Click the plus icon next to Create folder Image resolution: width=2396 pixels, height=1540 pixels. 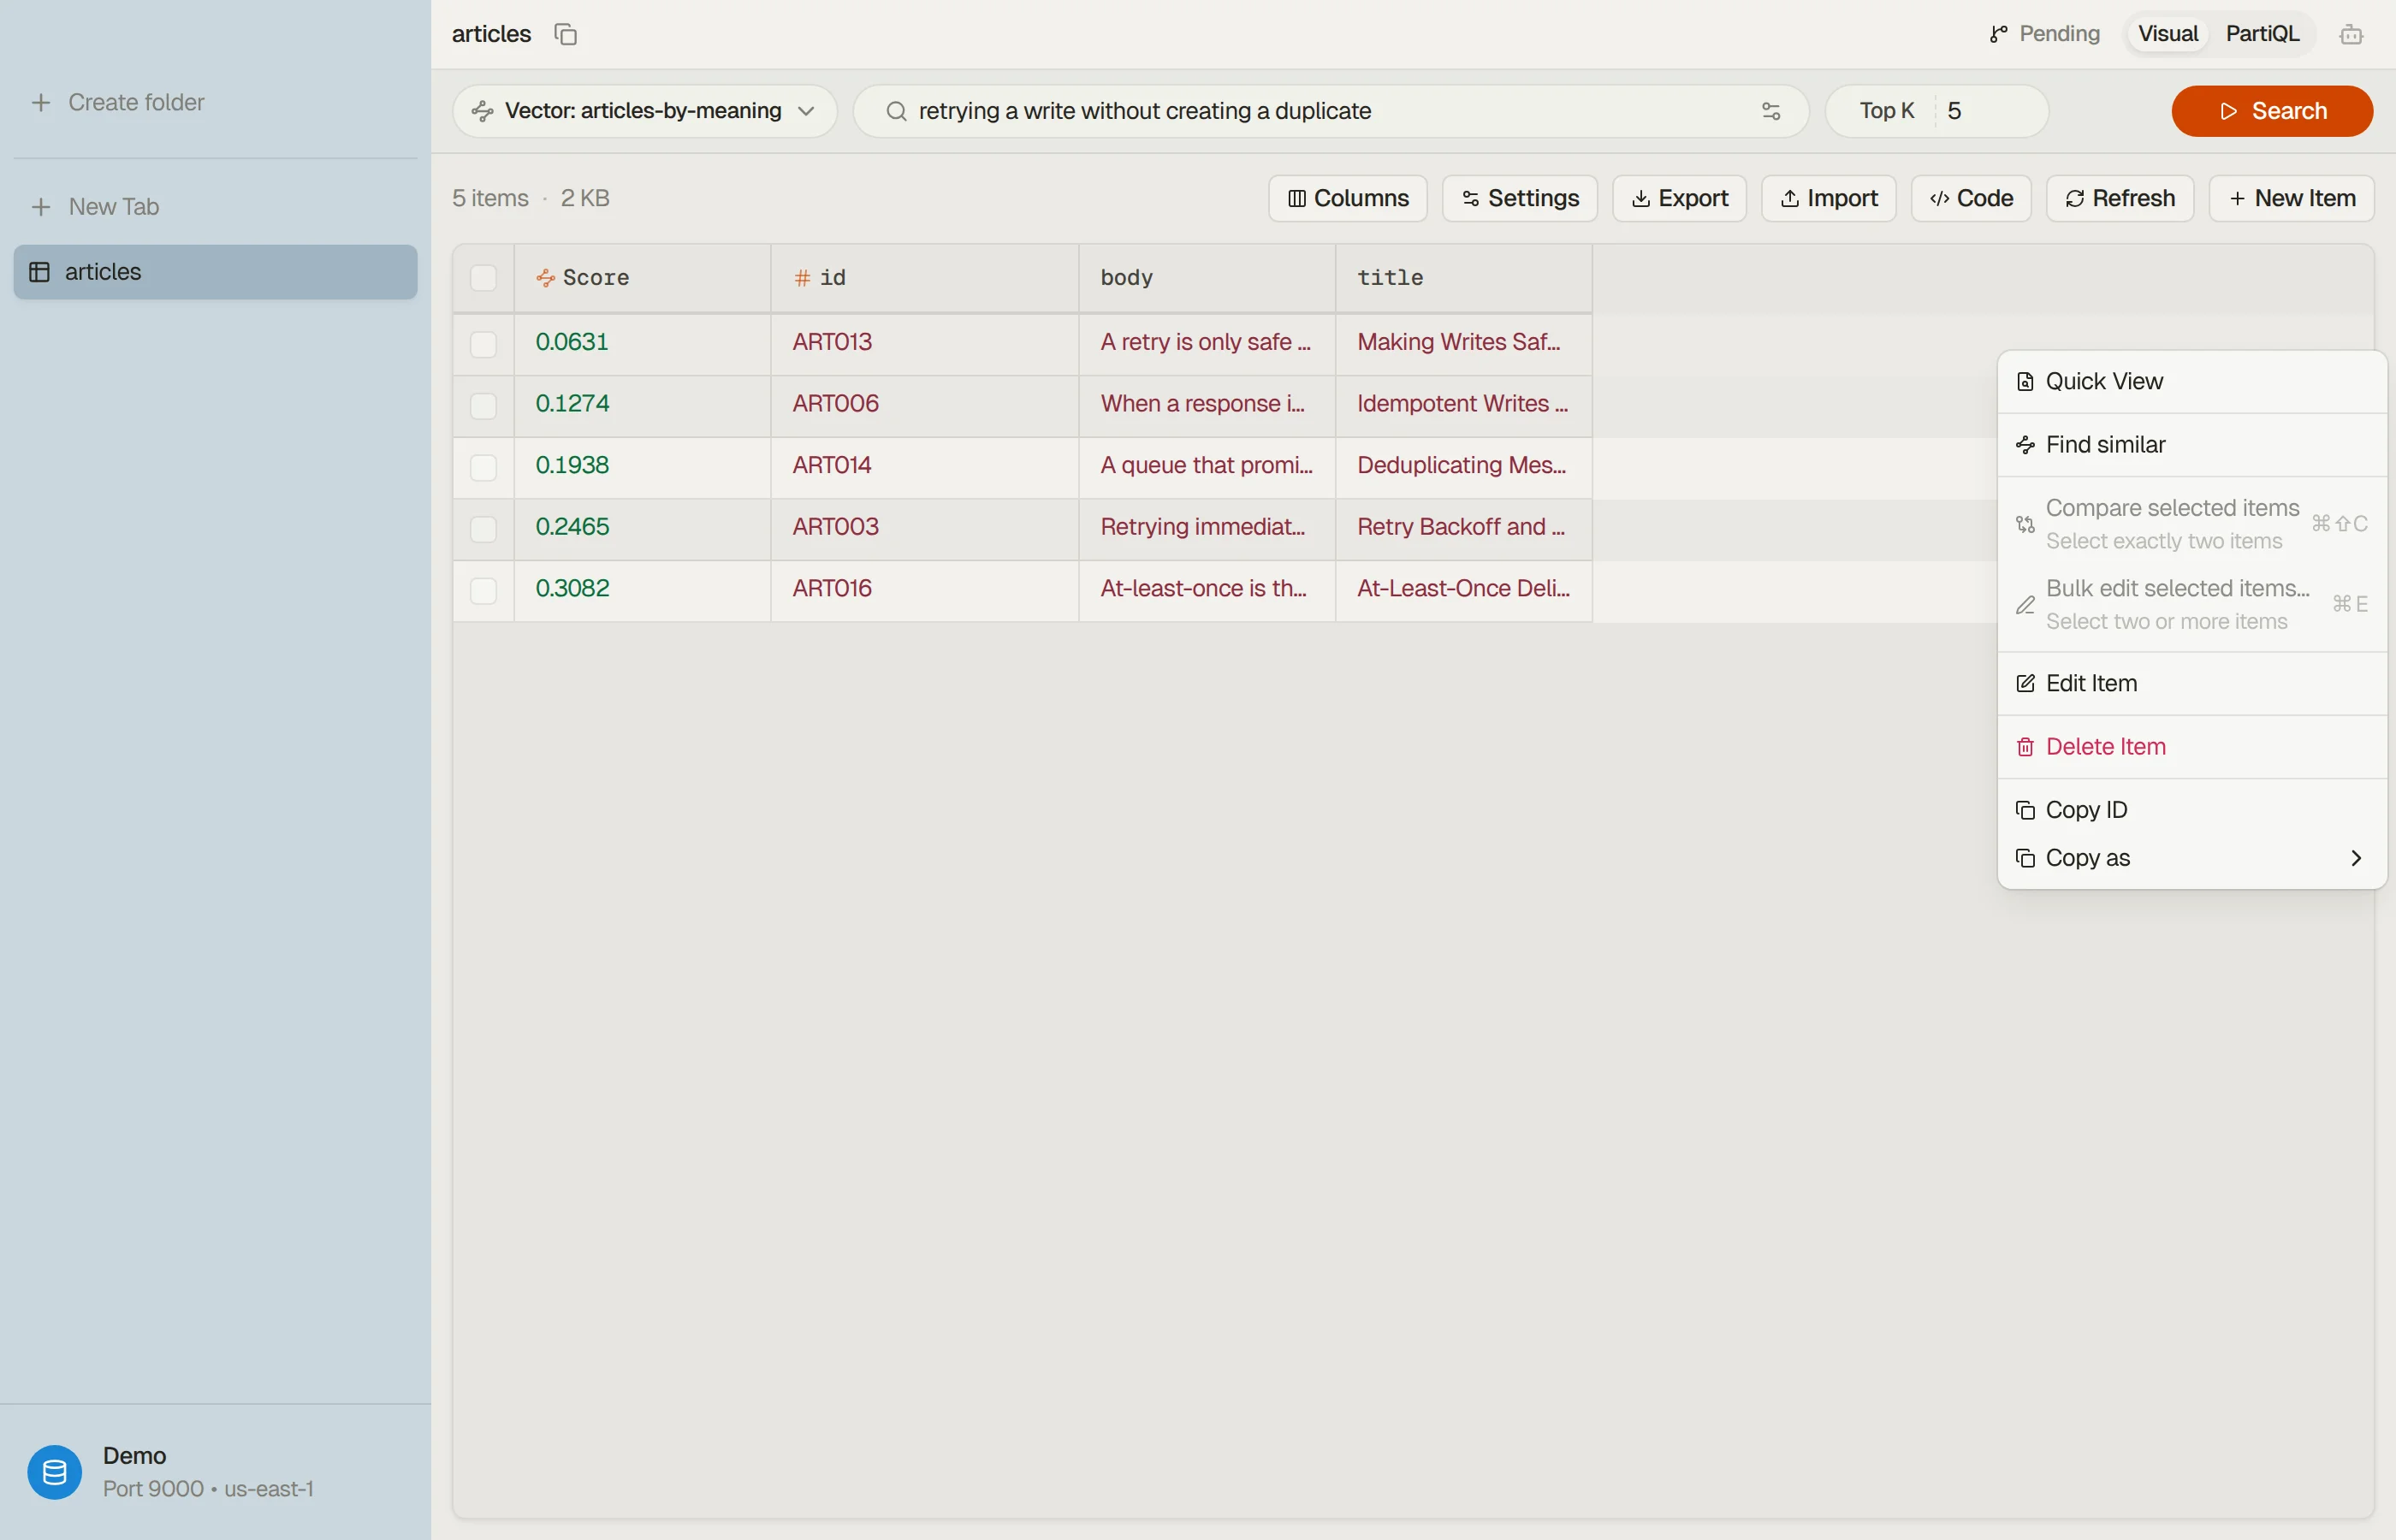click(x=41, y=103)
